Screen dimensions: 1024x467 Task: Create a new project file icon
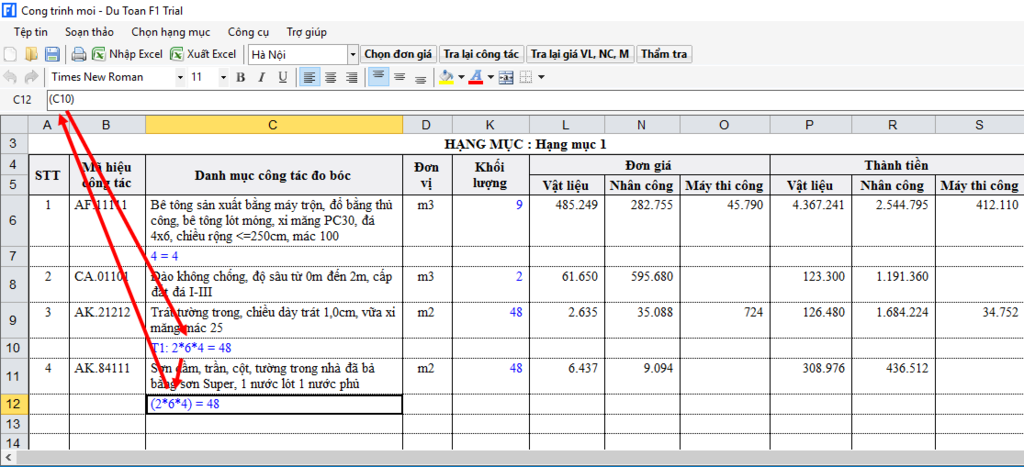click(10, 54)
